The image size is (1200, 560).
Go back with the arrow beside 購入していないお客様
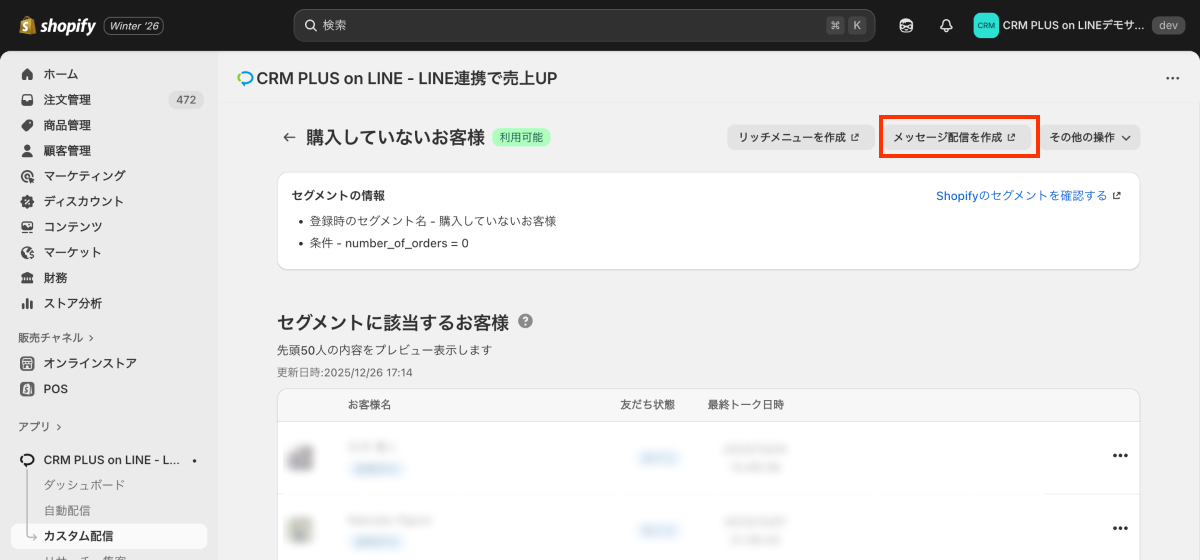point(289,138)
